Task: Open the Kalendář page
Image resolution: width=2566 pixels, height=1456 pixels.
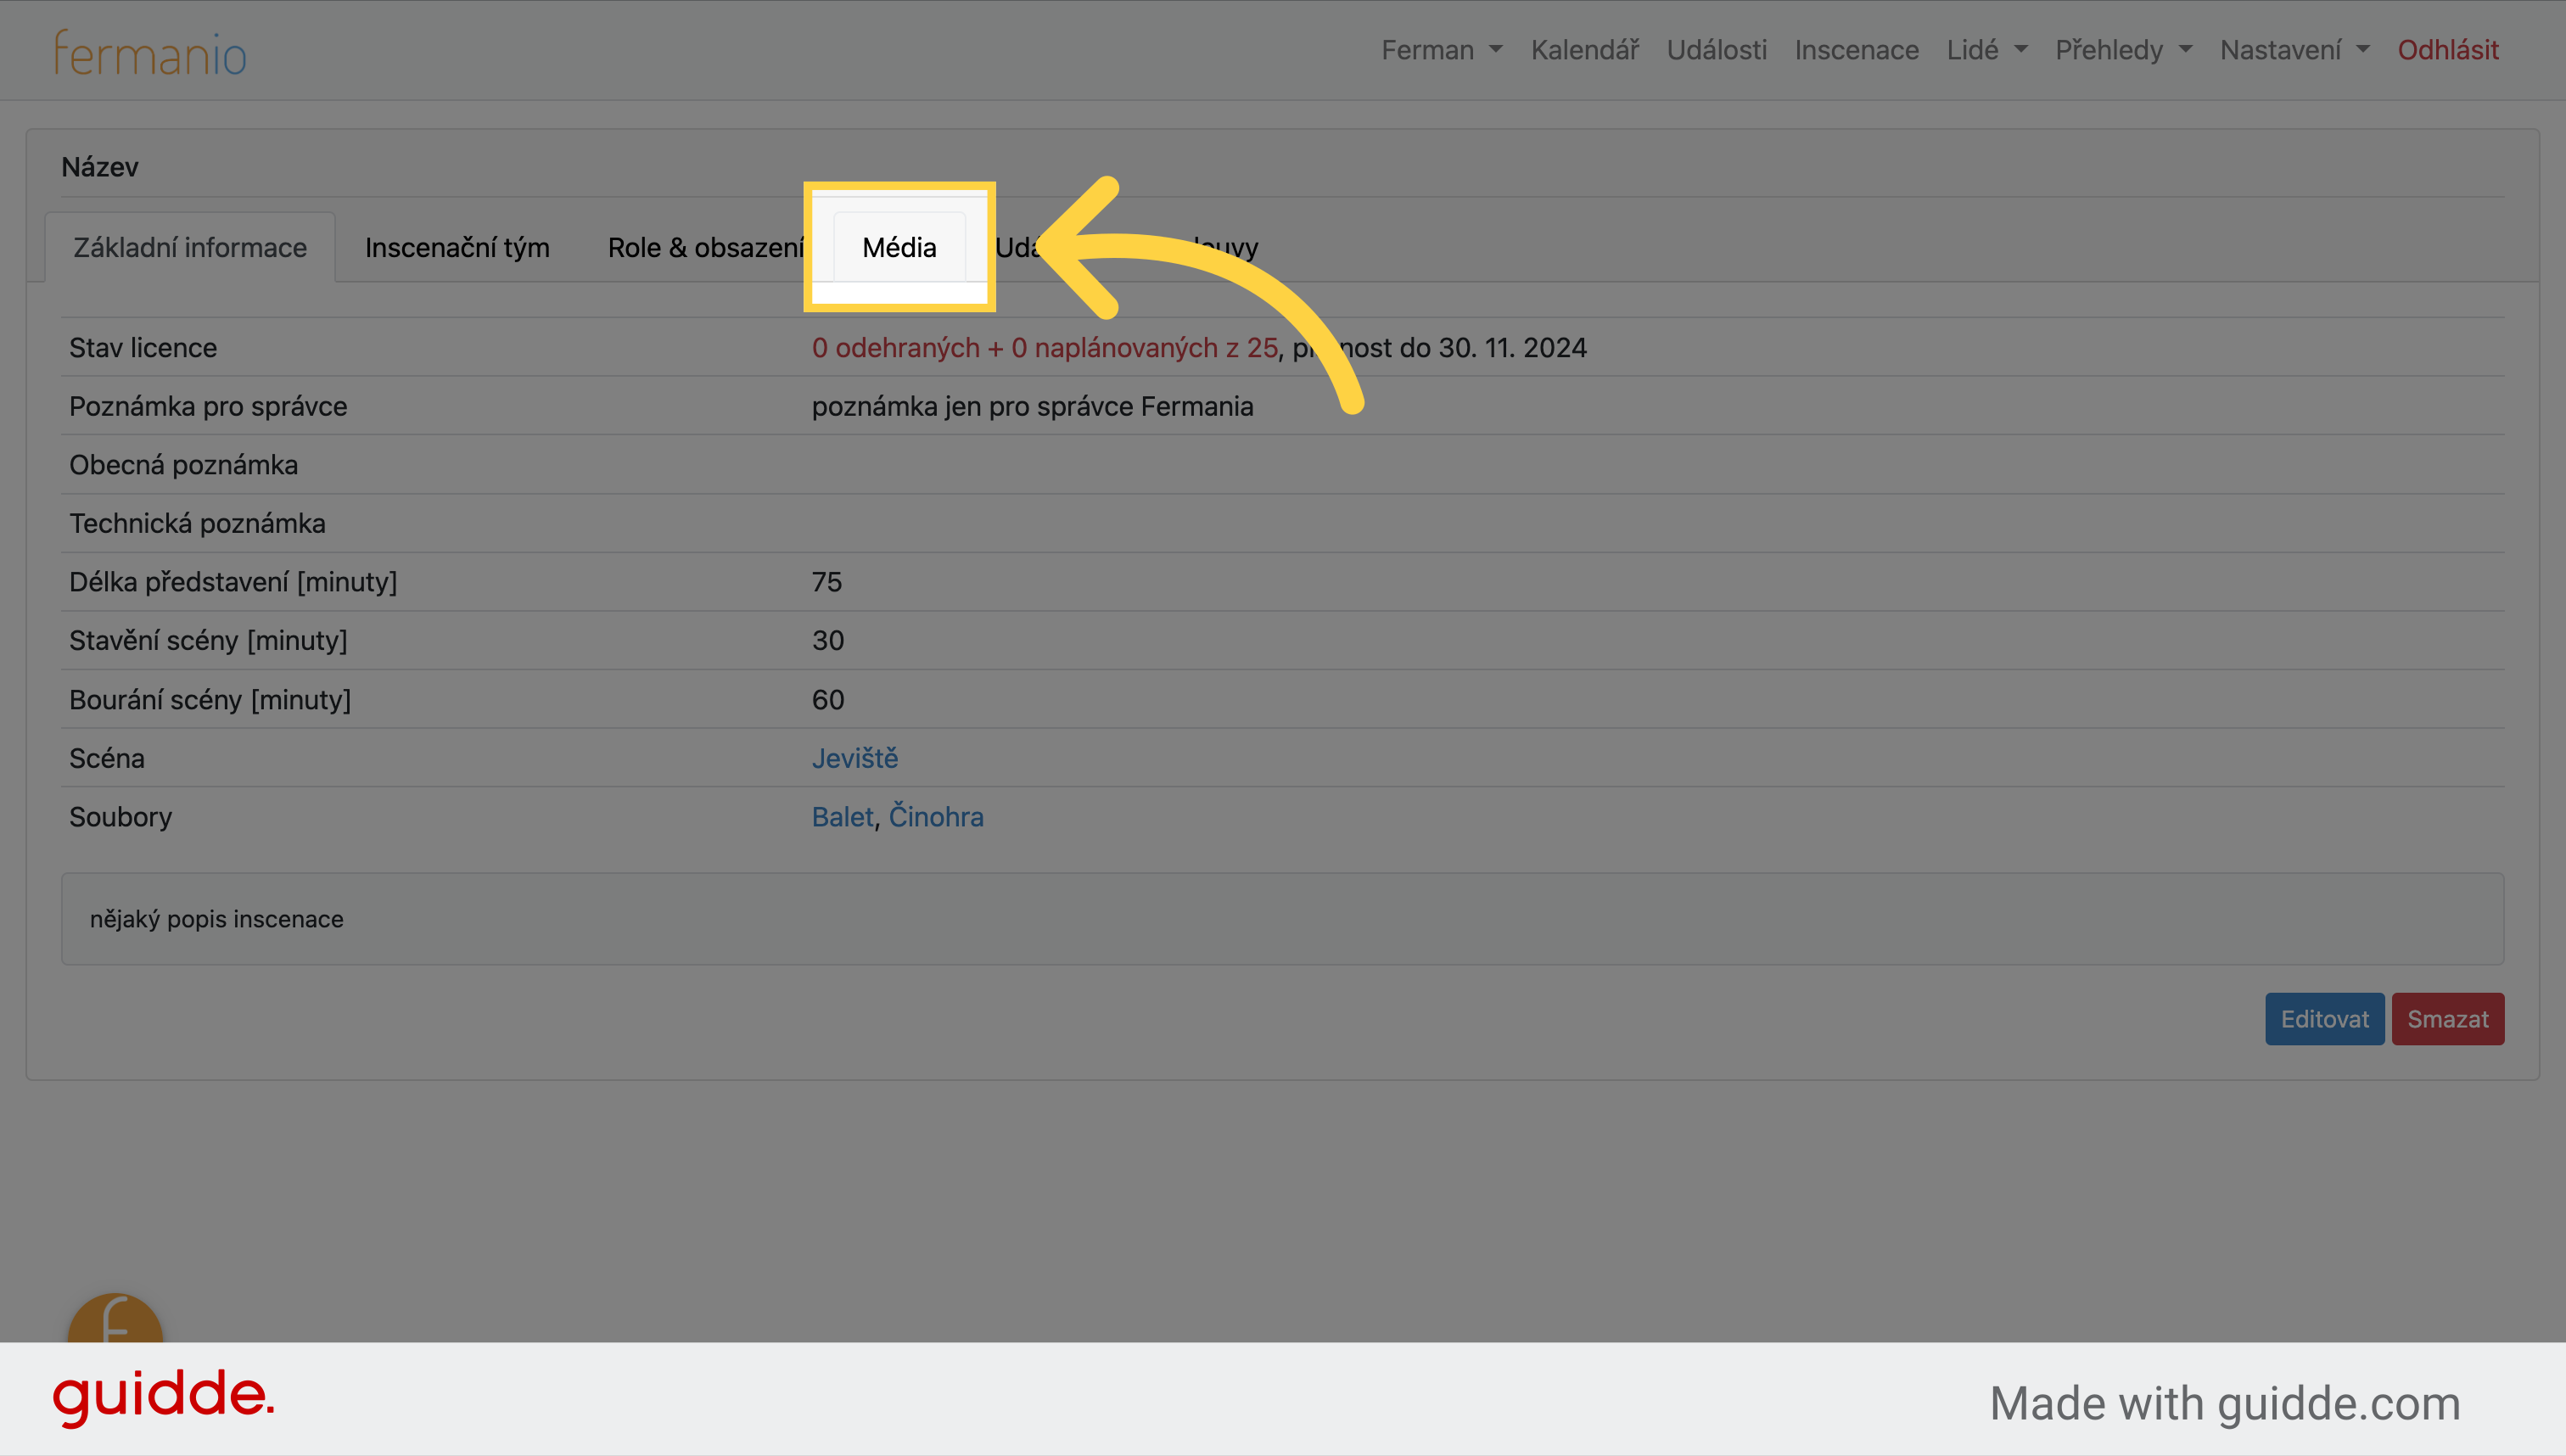Action: pyautogui.click(x=1584, y=50)
